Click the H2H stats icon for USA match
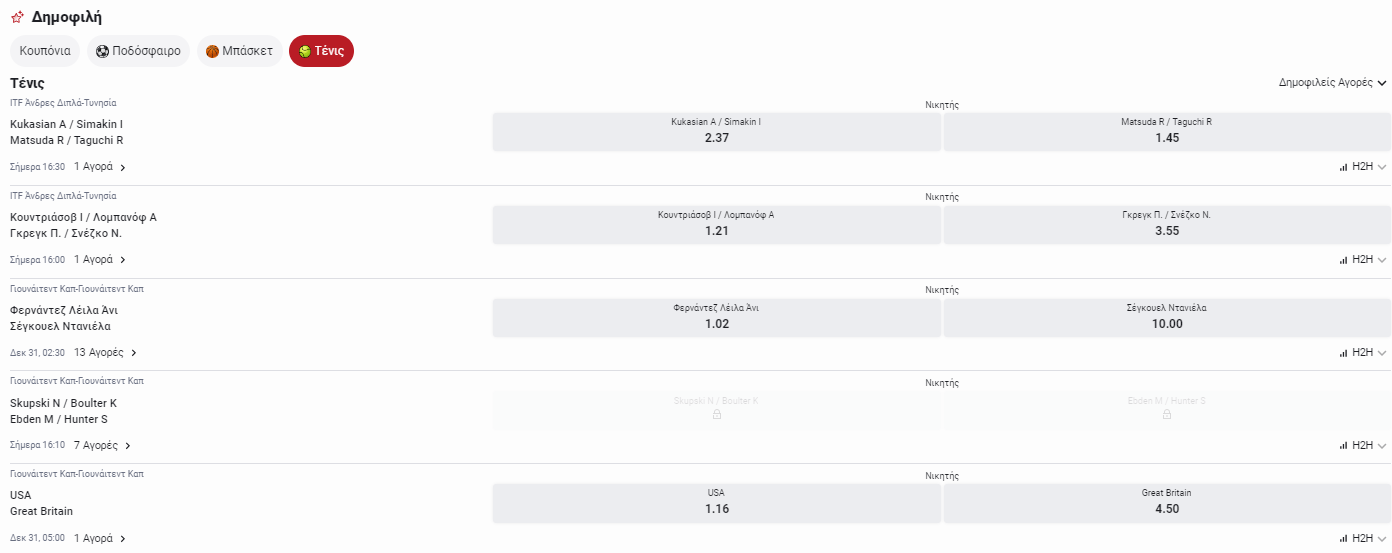The image size is (1392, 553). pos(1344,538)
